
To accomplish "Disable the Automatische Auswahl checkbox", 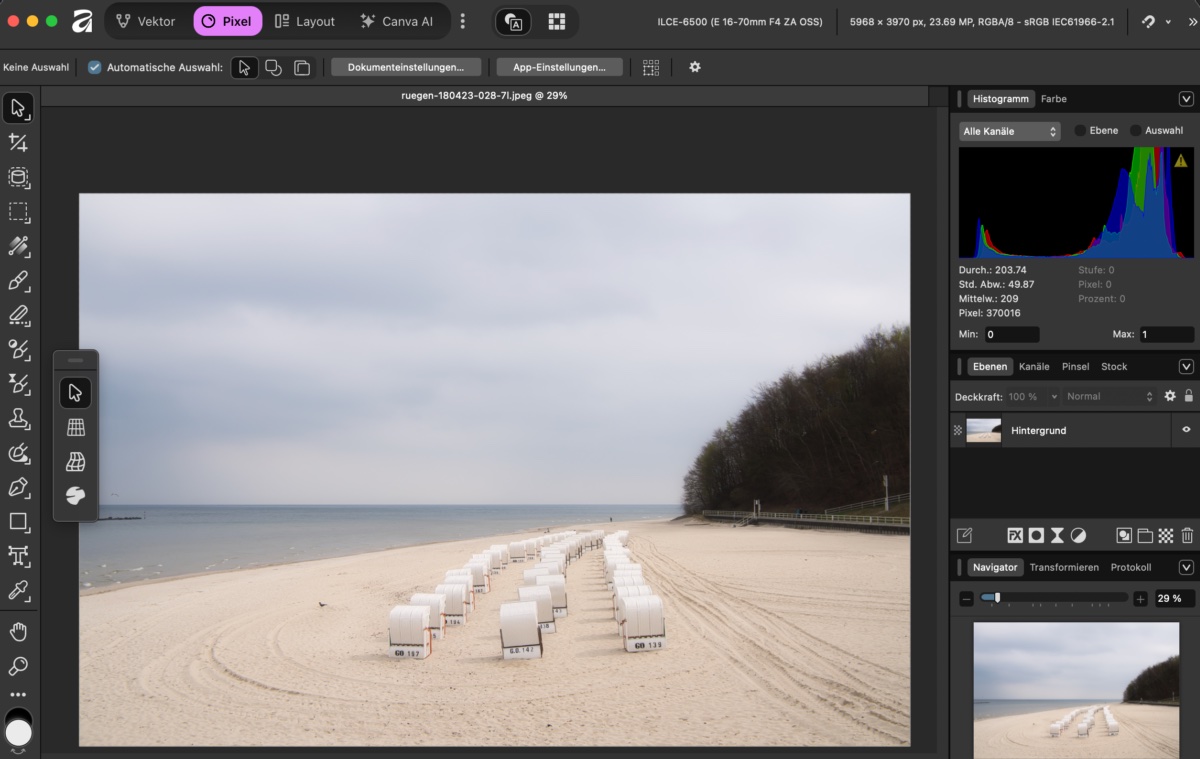I will pyautogui.click(x=93, y=67).
